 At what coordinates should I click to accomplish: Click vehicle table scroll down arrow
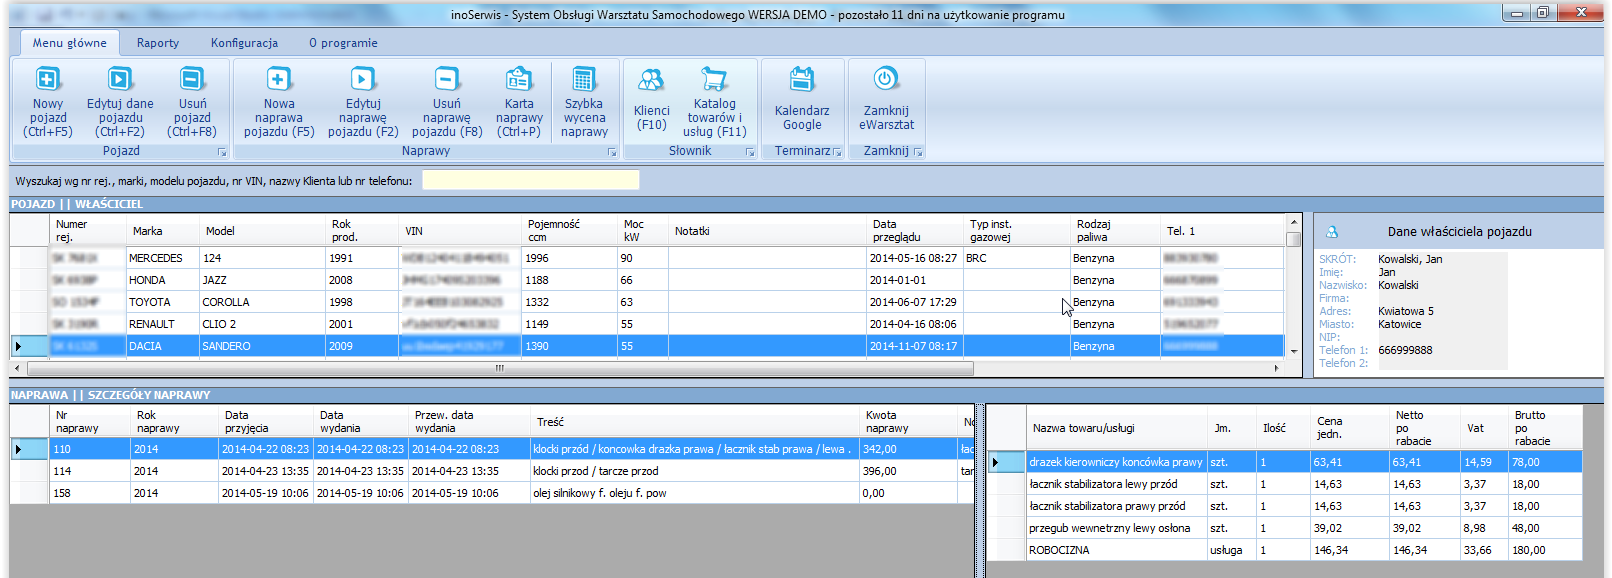[x=1294, y=352]
